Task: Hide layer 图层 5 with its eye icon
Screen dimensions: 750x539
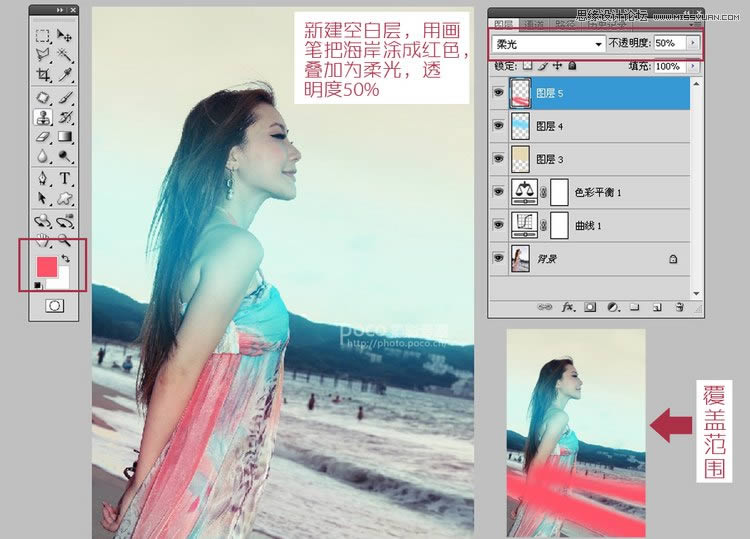Action: point(498,92)
